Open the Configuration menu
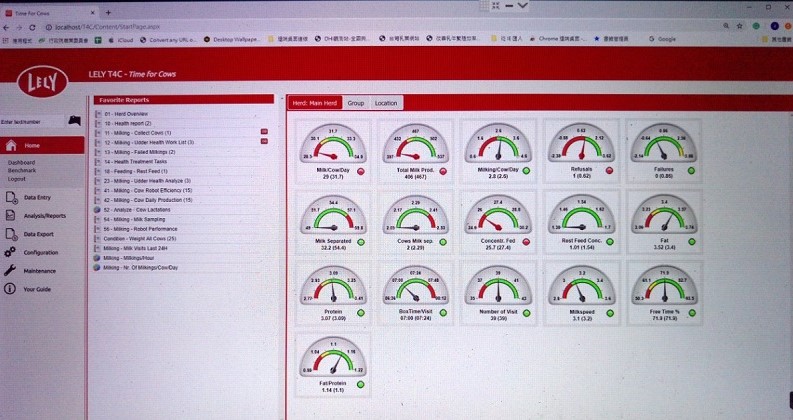The image size is (793, 420). (x=40, y=253)
